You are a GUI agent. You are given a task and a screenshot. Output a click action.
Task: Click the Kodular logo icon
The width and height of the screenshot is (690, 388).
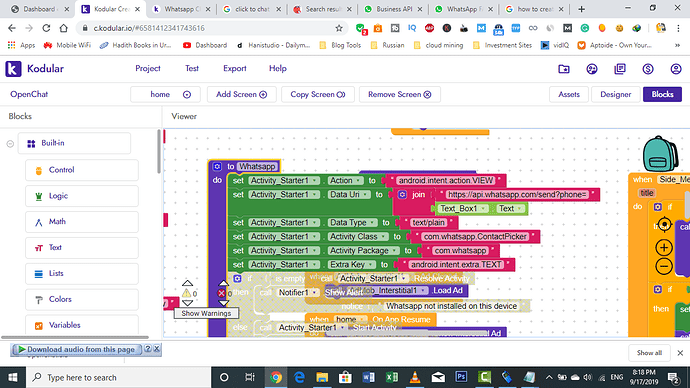coord(13,69)
